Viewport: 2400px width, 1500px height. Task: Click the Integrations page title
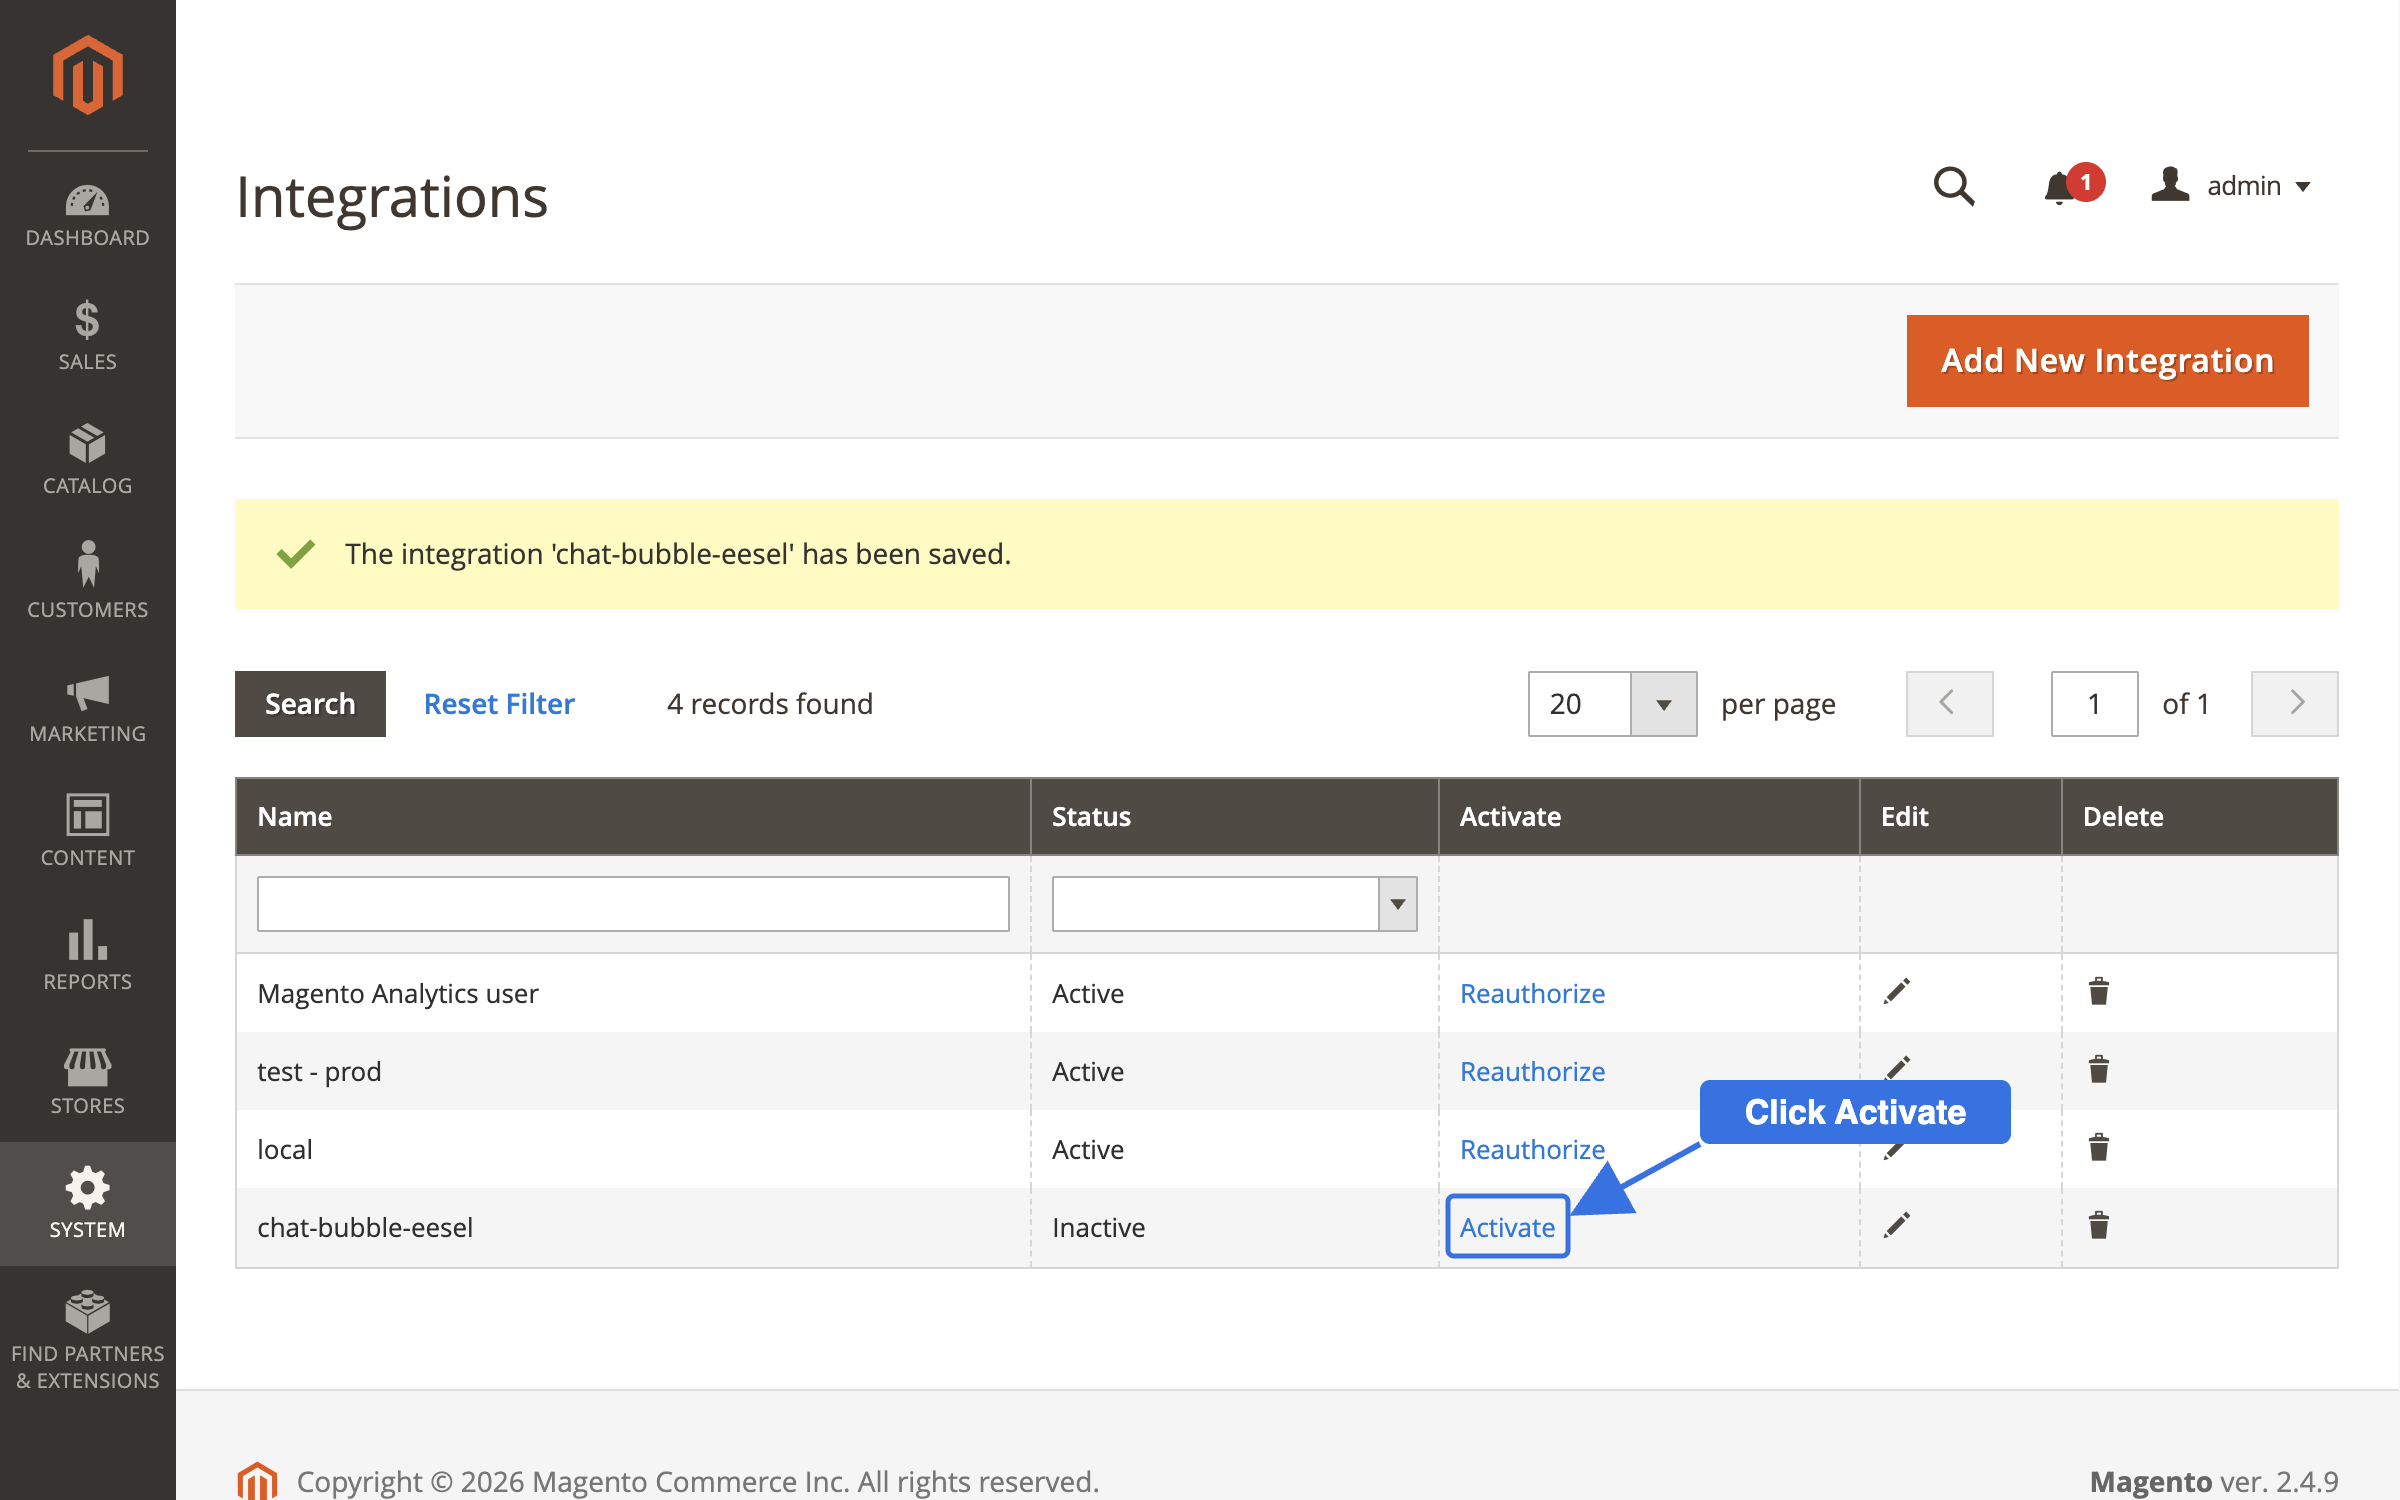[392, 197]
